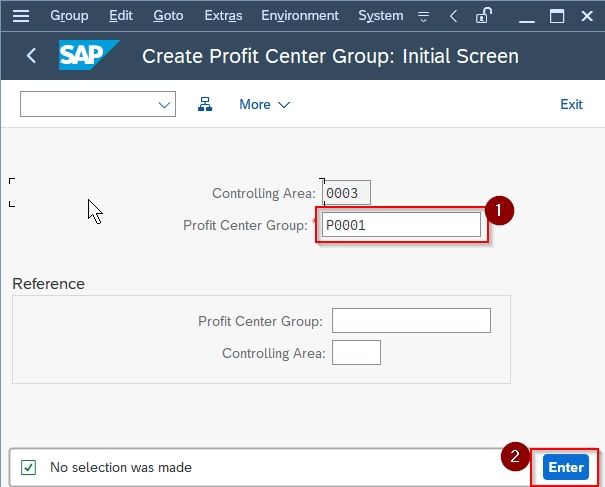Open the hamburger menu icon
Viewport: 605px width, 487px height.
point(21,16)
